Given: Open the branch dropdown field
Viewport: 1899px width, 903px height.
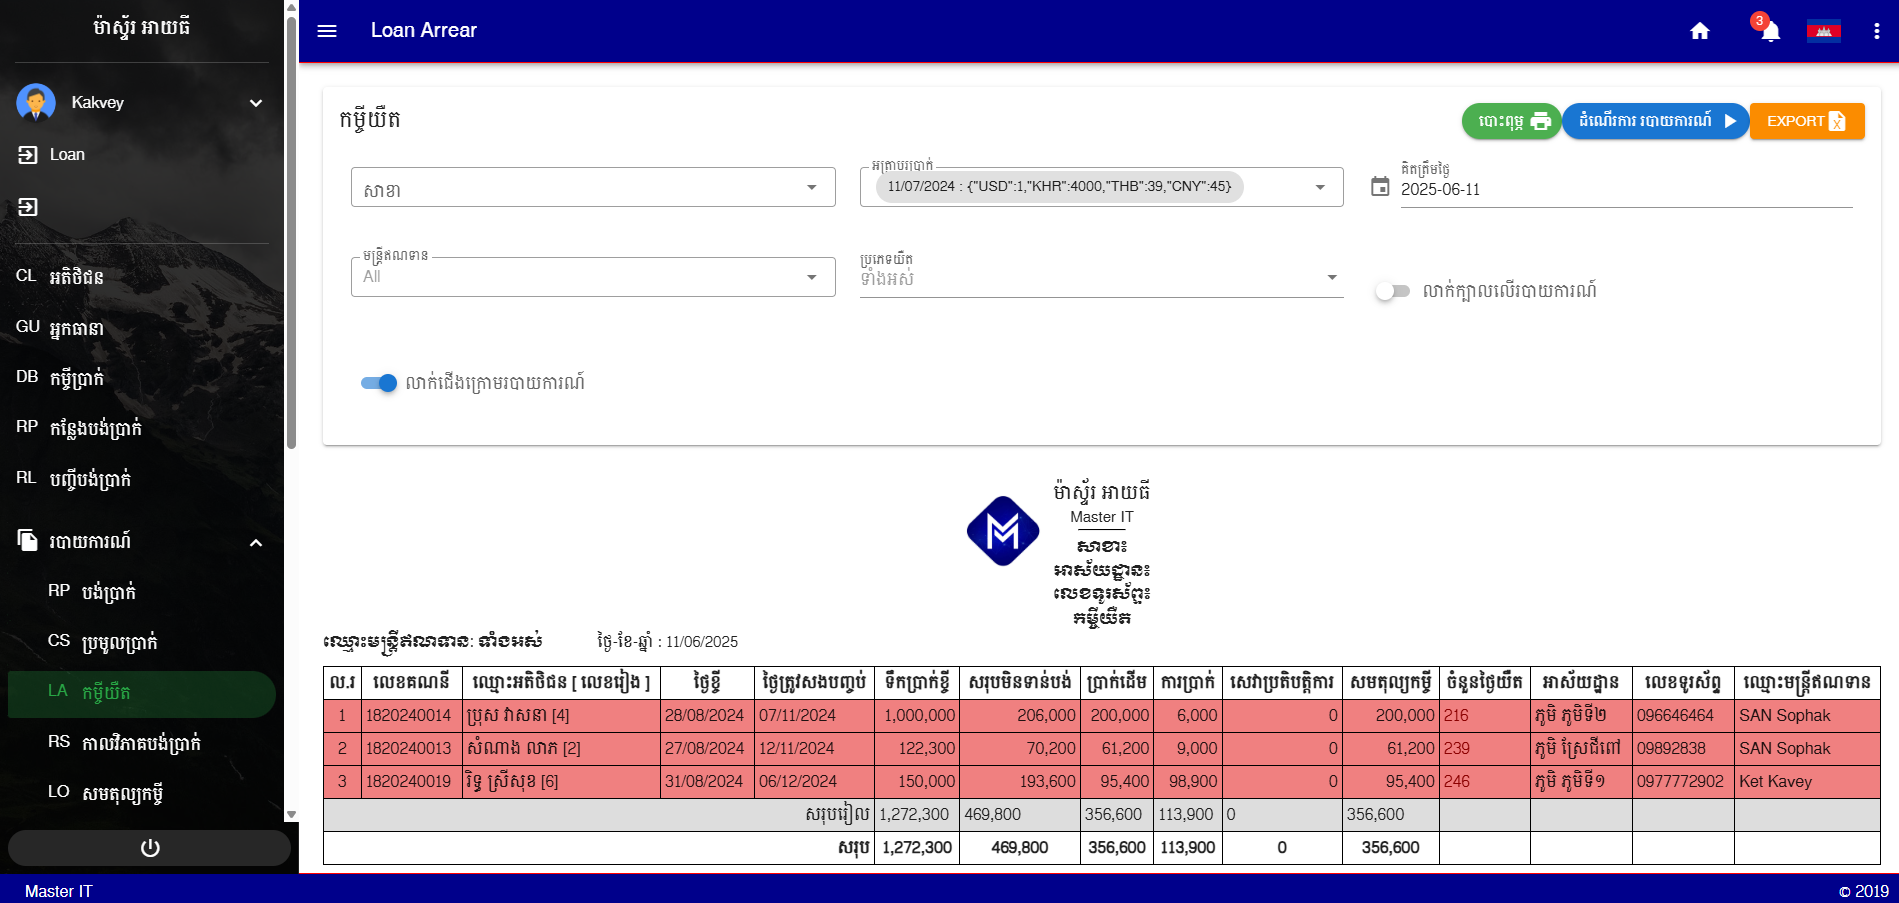Looking at the screenshot, I should (593, 187).
